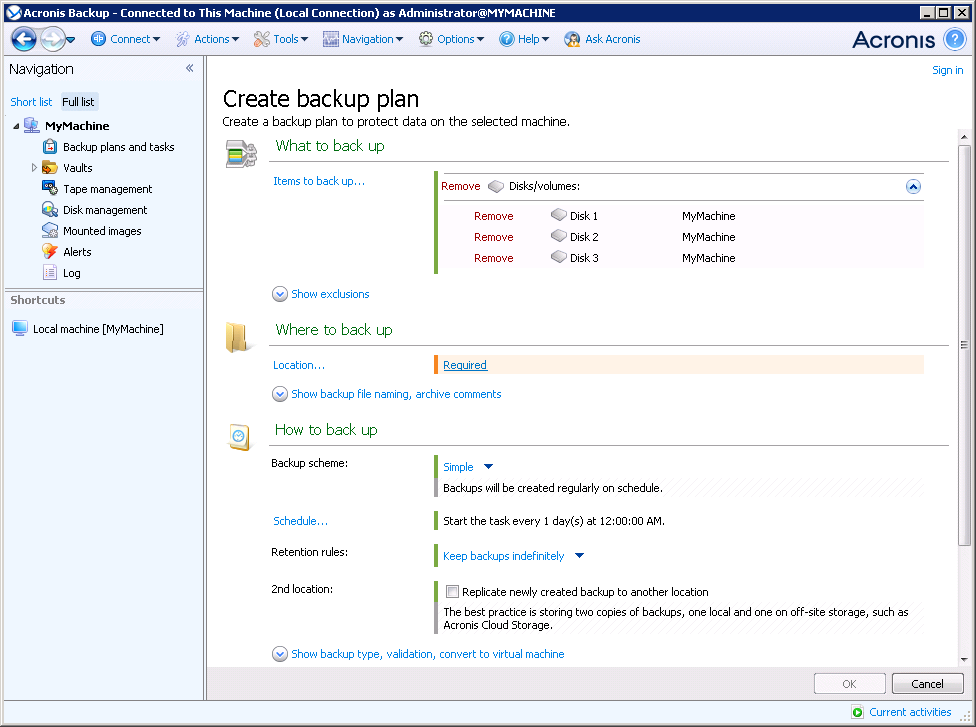Open the Keep backups indefinitely dropdown
Screen dimensions: 976x727
point(514,556)
